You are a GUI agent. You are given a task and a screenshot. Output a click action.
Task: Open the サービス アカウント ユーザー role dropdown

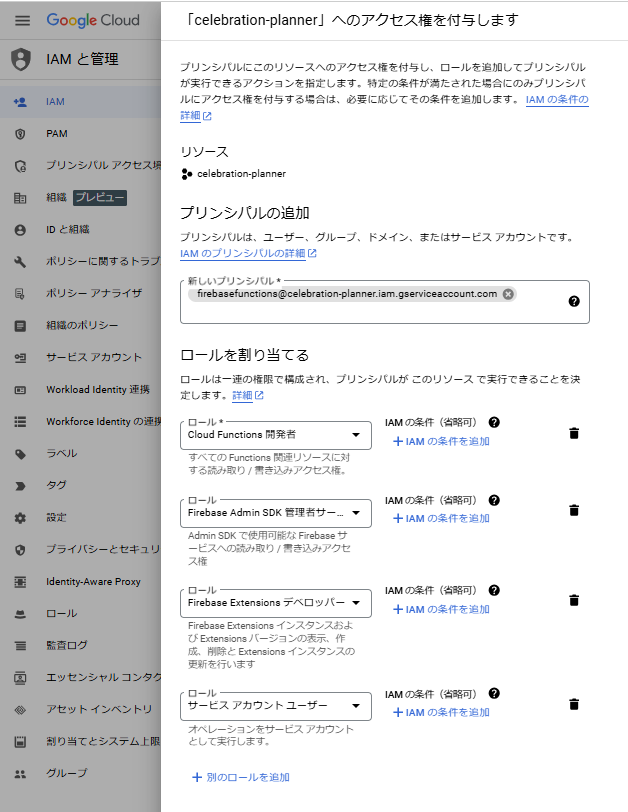tap(276, 706)
